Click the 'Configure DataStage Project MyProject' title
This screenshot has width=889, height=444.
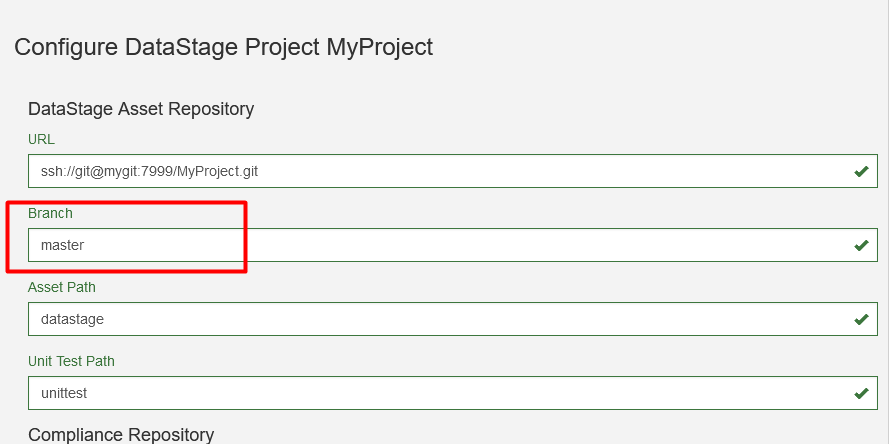(x=223, y=46)
